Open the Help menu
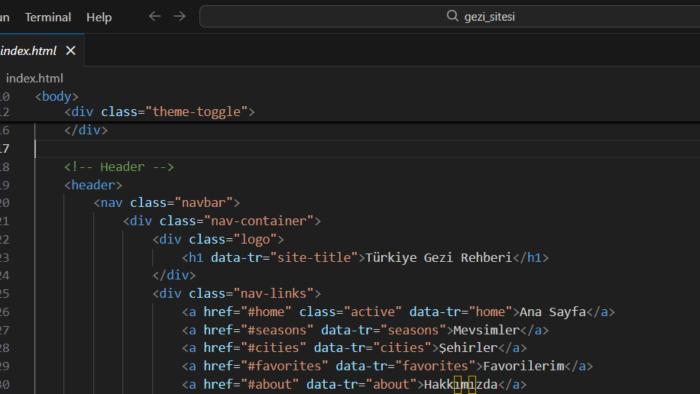Viewport: 700px width, 394px height. click(99, 17)
